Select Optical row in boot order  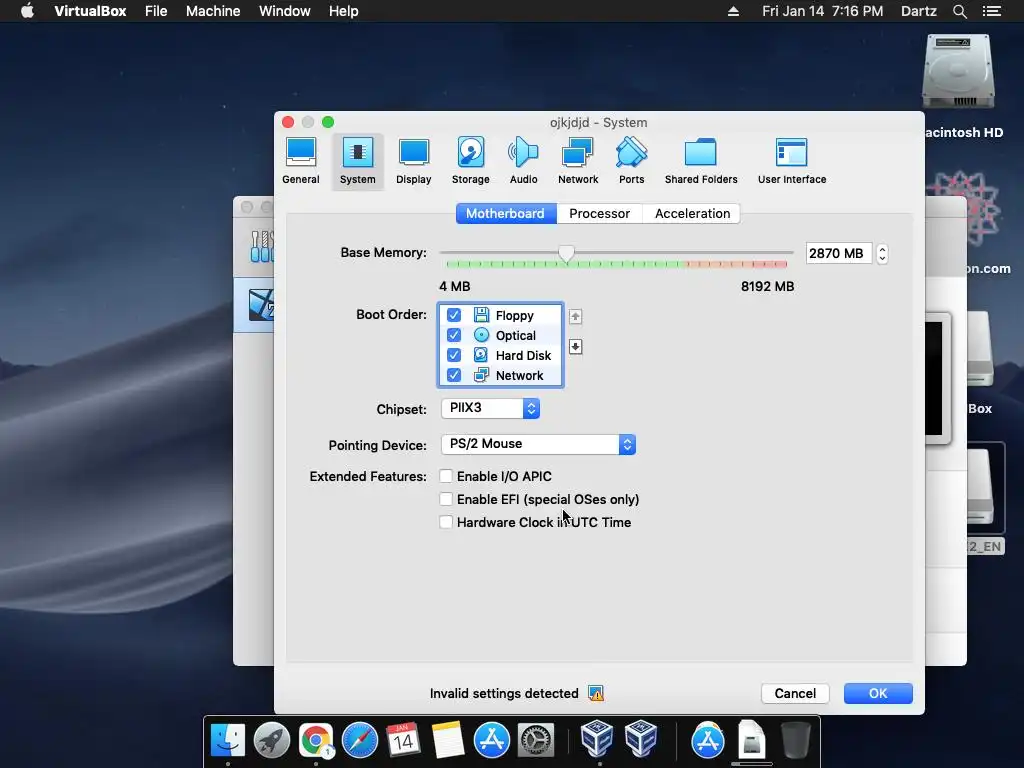500,335
